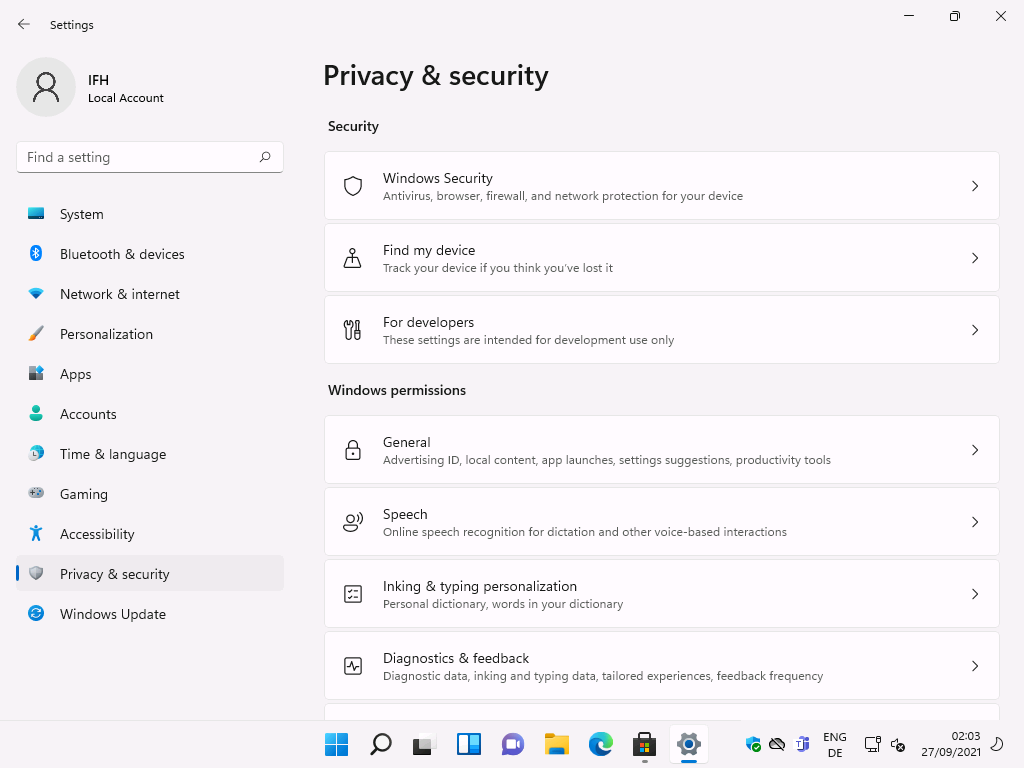Click ENG DE language indicator in tray
1024x768 pixels.
tap(835, 744)
